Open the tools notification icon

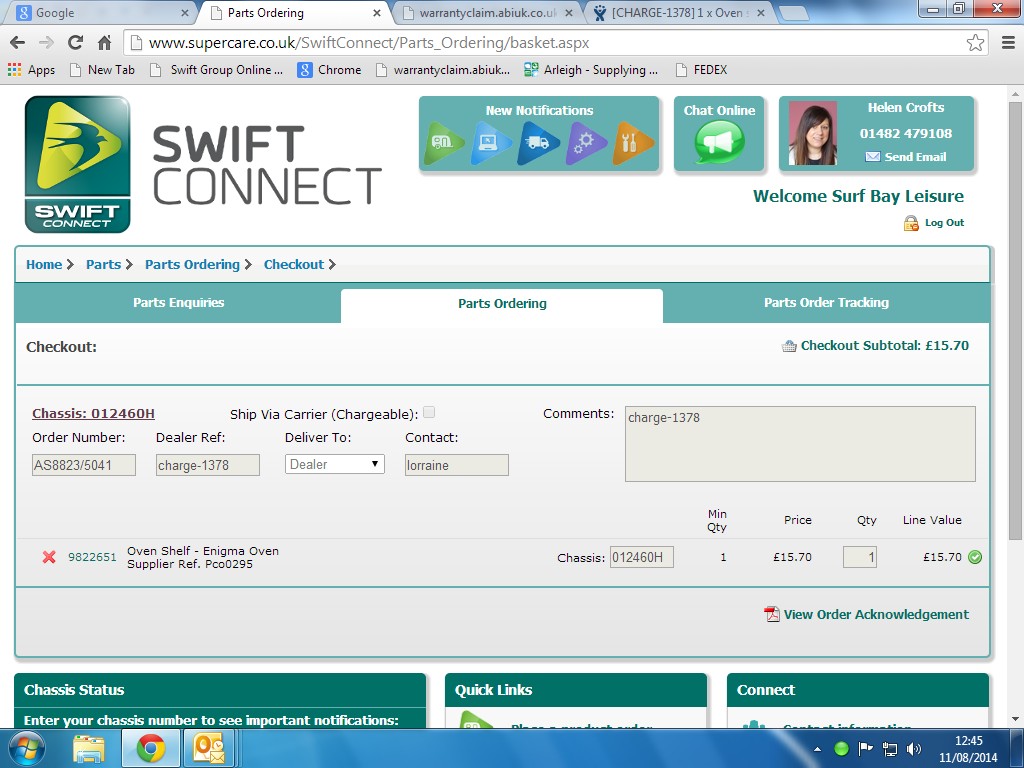point(632,142)
